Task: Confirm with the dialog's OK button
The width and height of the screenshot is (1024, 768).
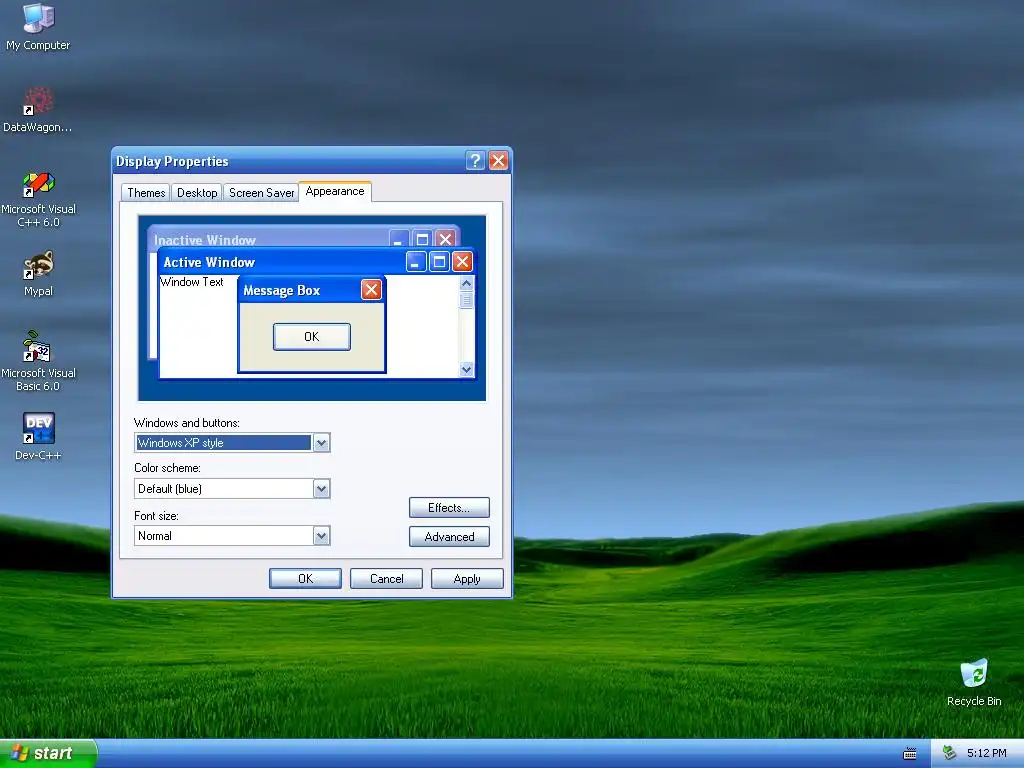Action: (x=305, y=579)
